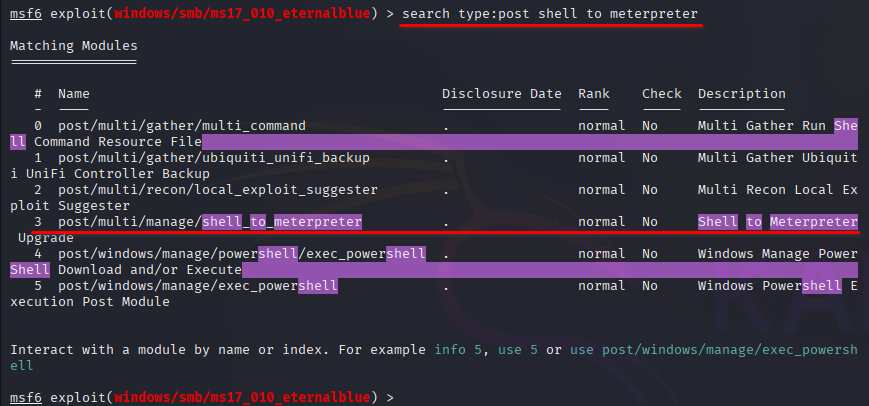Click the index number 3 in the results

38,222
